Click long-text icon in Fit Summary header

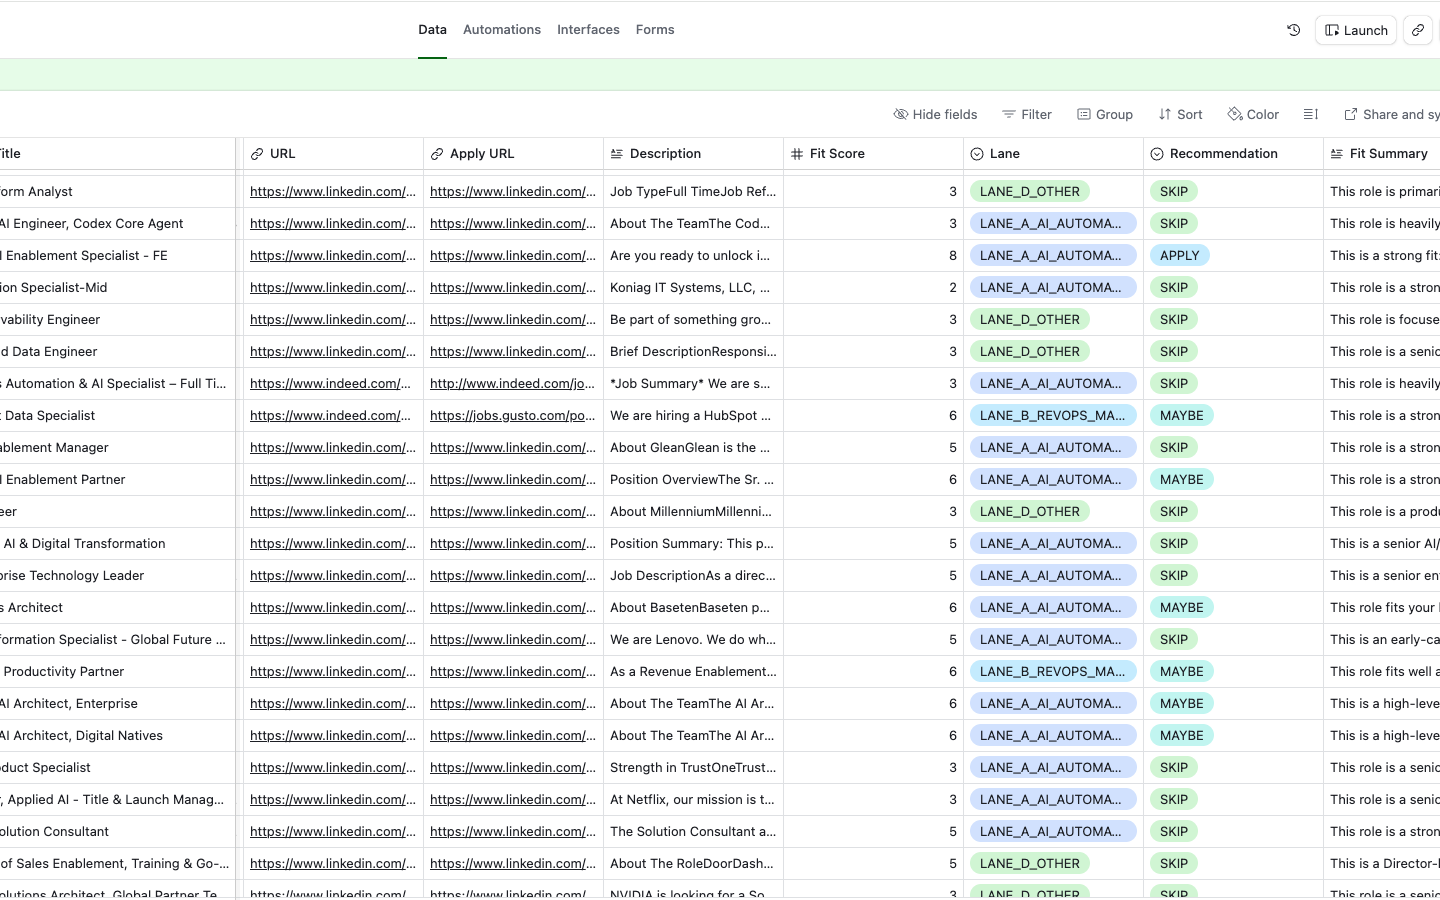pyautogui.click(x=1337, y=154)
